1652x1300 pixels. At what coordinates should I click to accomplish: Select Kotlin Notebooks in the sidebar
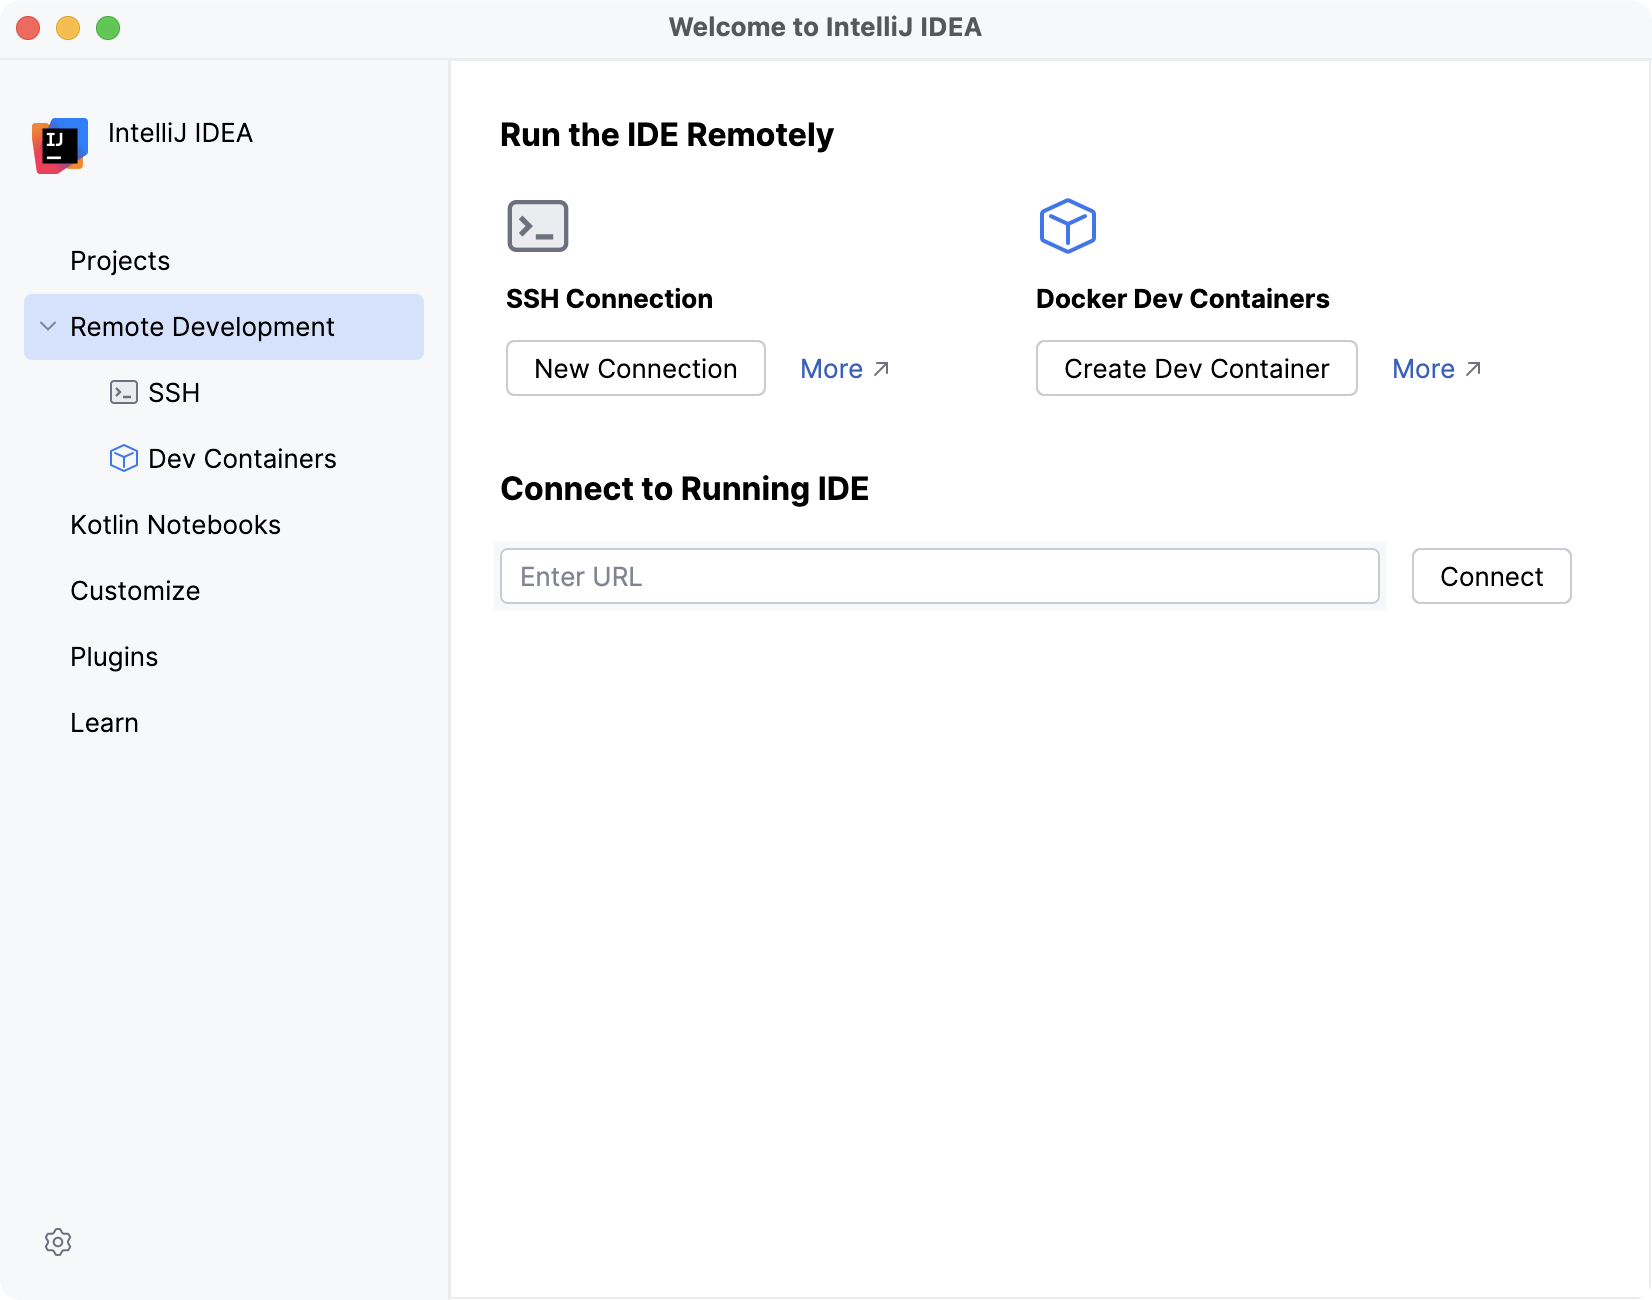(175, 524)
